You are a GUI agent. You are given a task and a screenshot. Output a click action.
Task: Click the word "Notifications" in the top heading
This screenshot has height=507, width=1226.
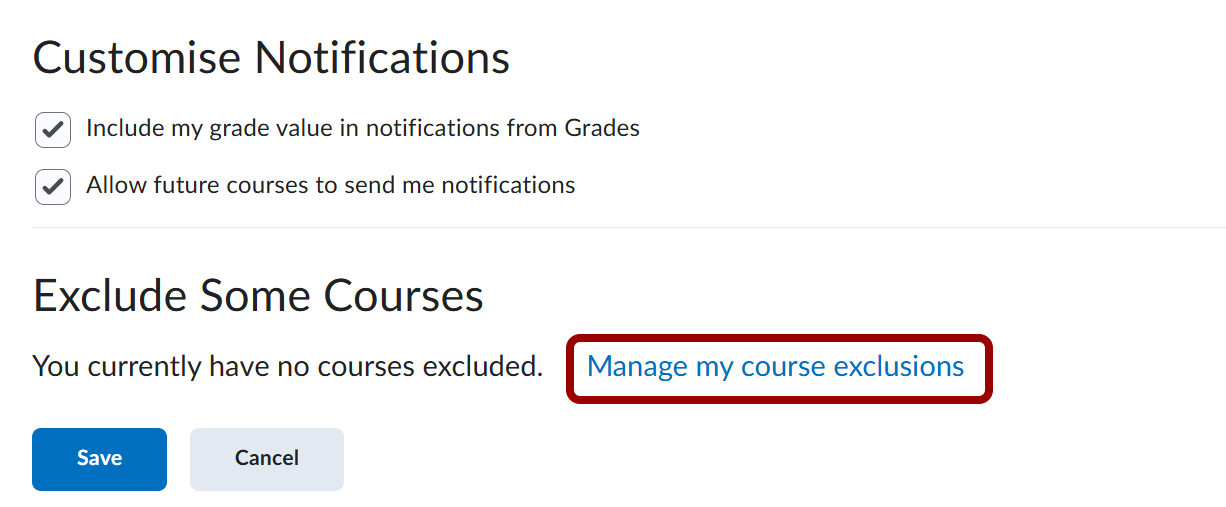[x=382, y=58]
